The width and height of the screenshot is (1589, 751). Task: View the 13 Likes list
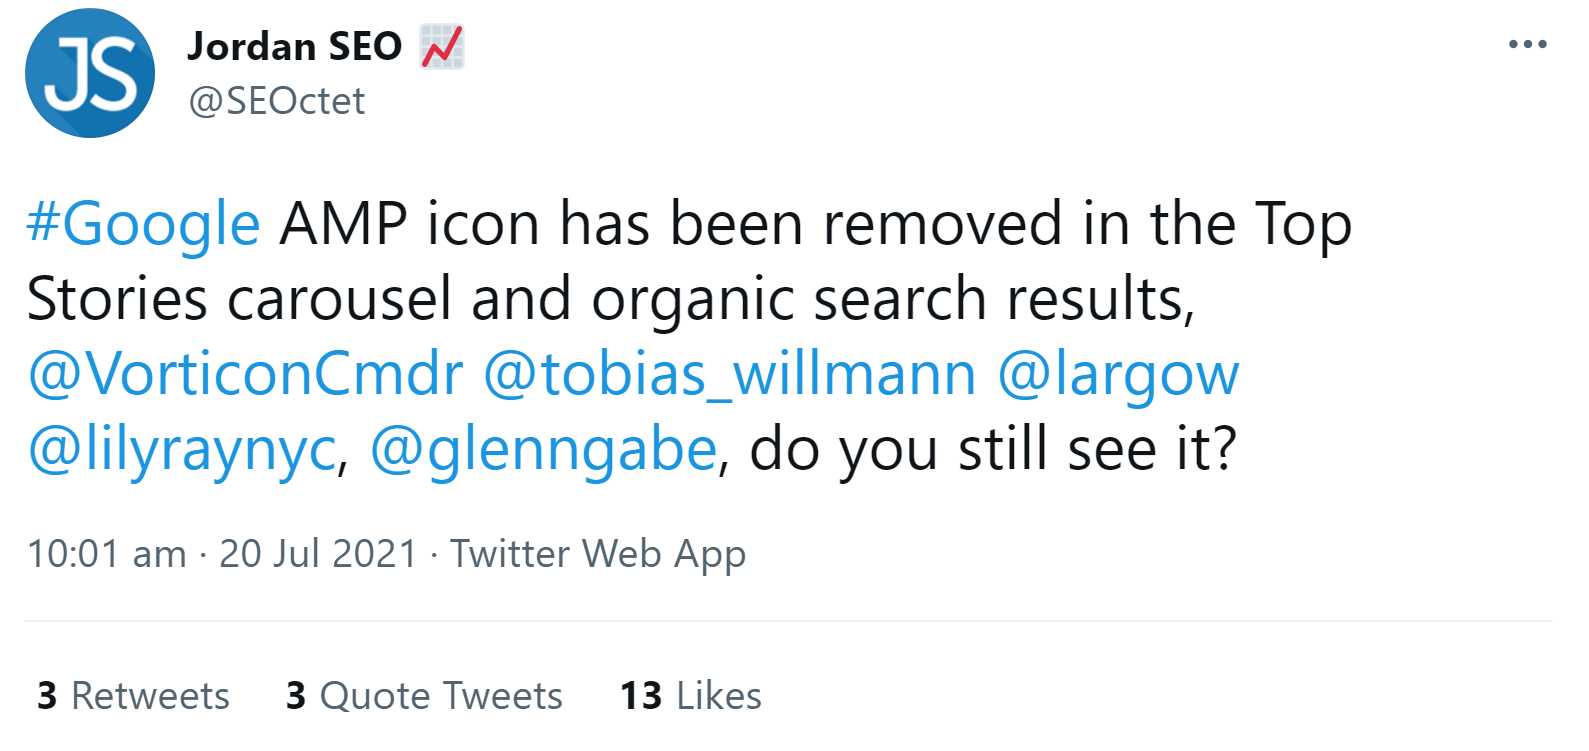point(691,696)
